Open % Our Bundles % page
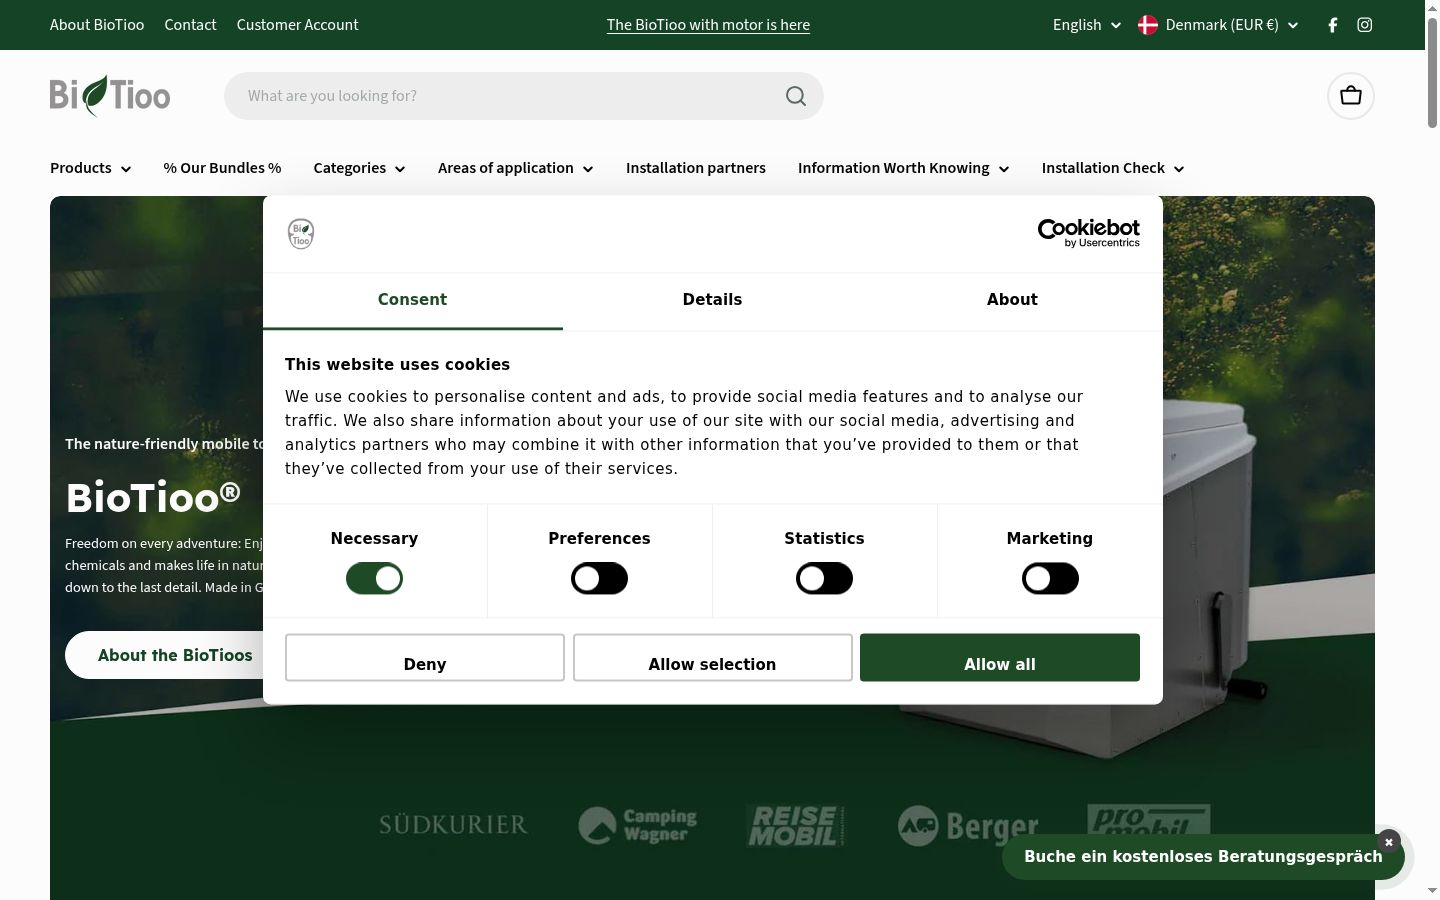Screen dimensions: 1440x900 [x=222, y=168]
